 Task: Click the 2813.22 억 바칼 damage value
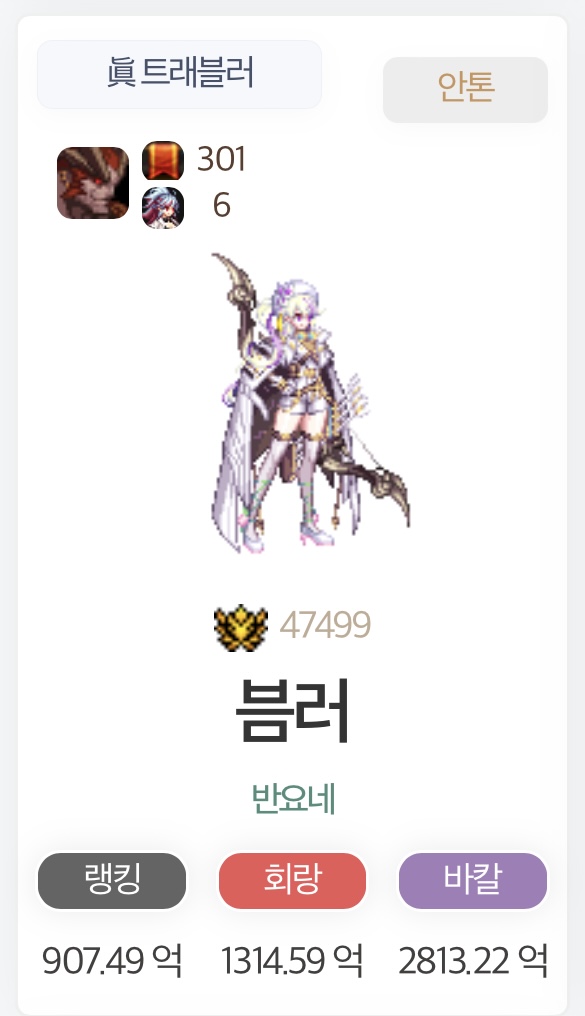click(x=473, y=960)
